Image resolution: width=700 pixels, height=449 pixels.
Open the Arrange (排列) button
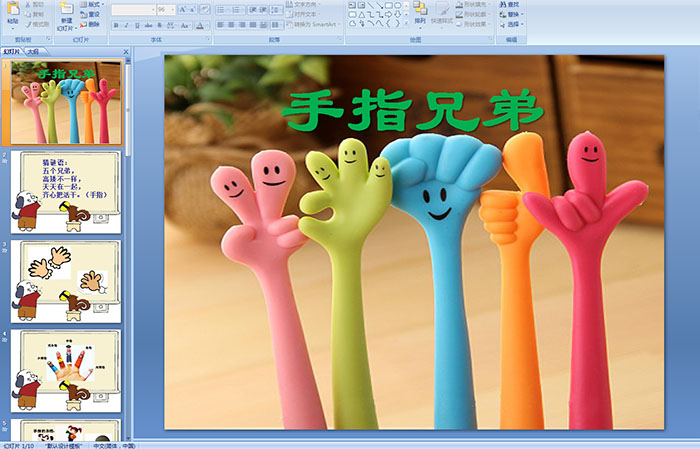pyautogui.click(x=420, y=14)
